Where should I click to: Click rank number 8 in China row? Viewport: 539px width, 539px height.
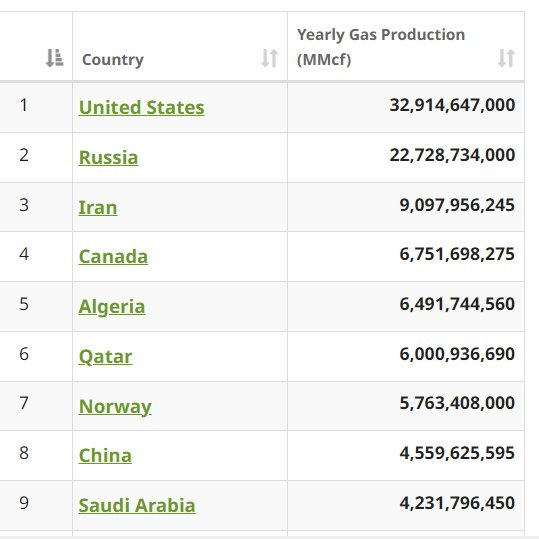click(x=24, y=453)
